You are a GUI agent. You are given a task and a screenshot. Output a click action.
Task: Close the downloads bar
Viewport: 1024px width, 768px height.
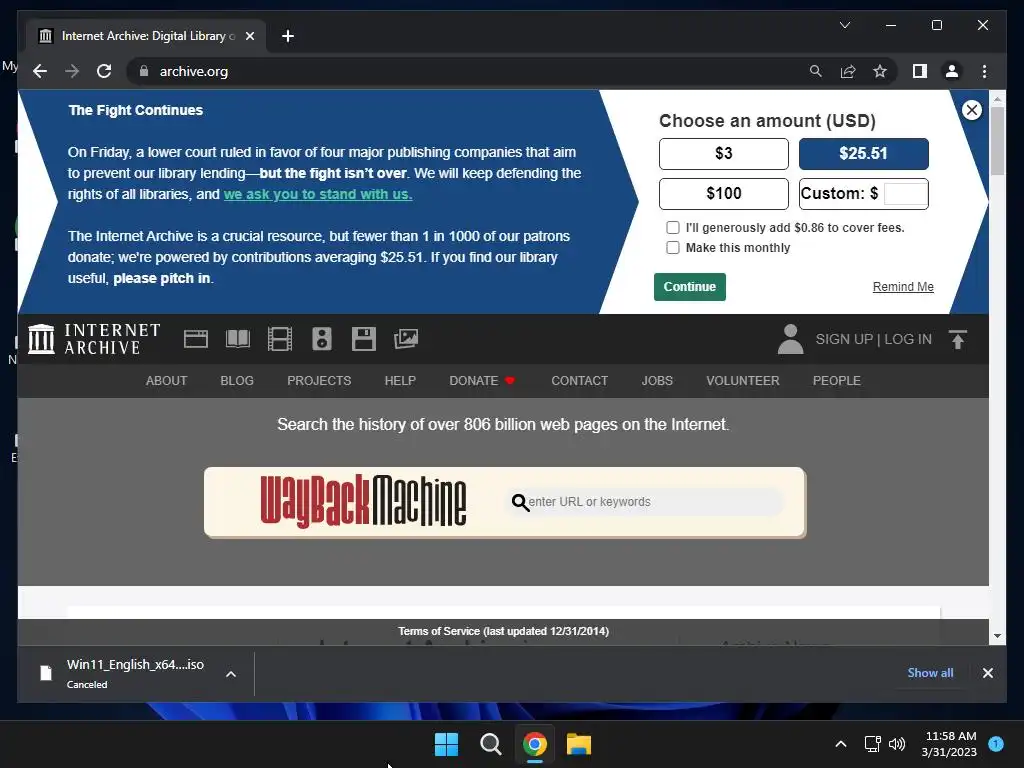pyautogui.click(x=987, y=673)
